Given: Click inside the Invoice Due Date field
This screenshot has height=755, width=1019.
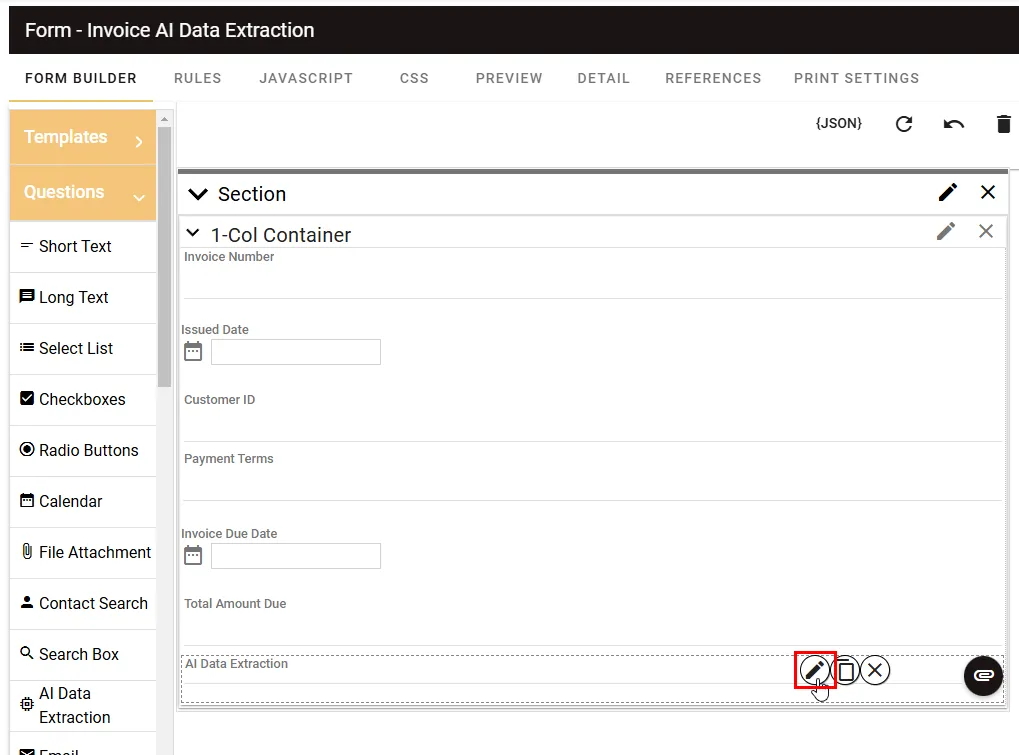Looking at the screenshot, I should coord(295,556).
